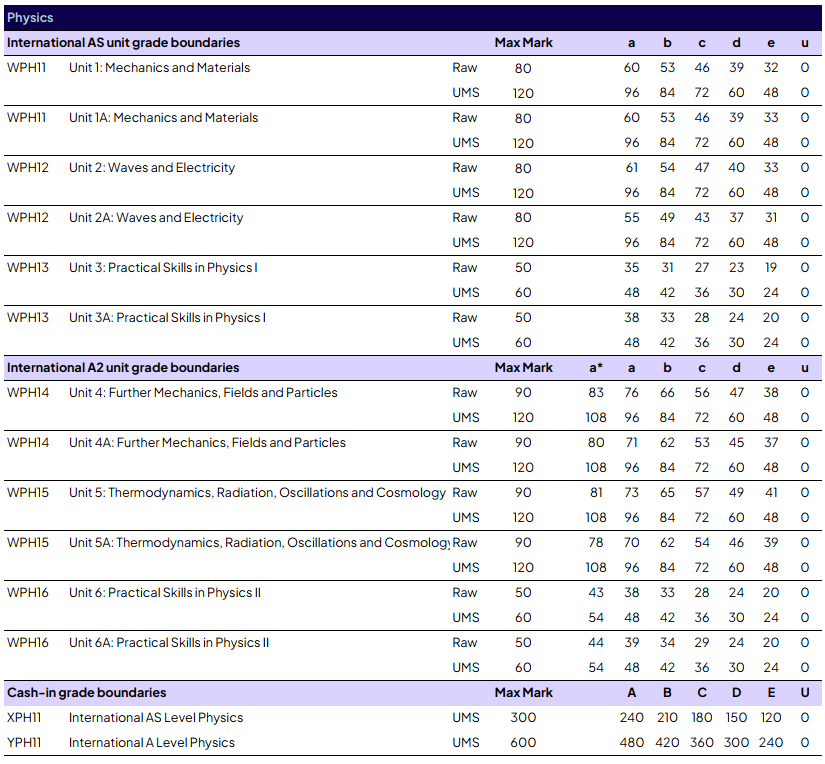Click Unit 6 raw a* boundary 43

[596, 593]
